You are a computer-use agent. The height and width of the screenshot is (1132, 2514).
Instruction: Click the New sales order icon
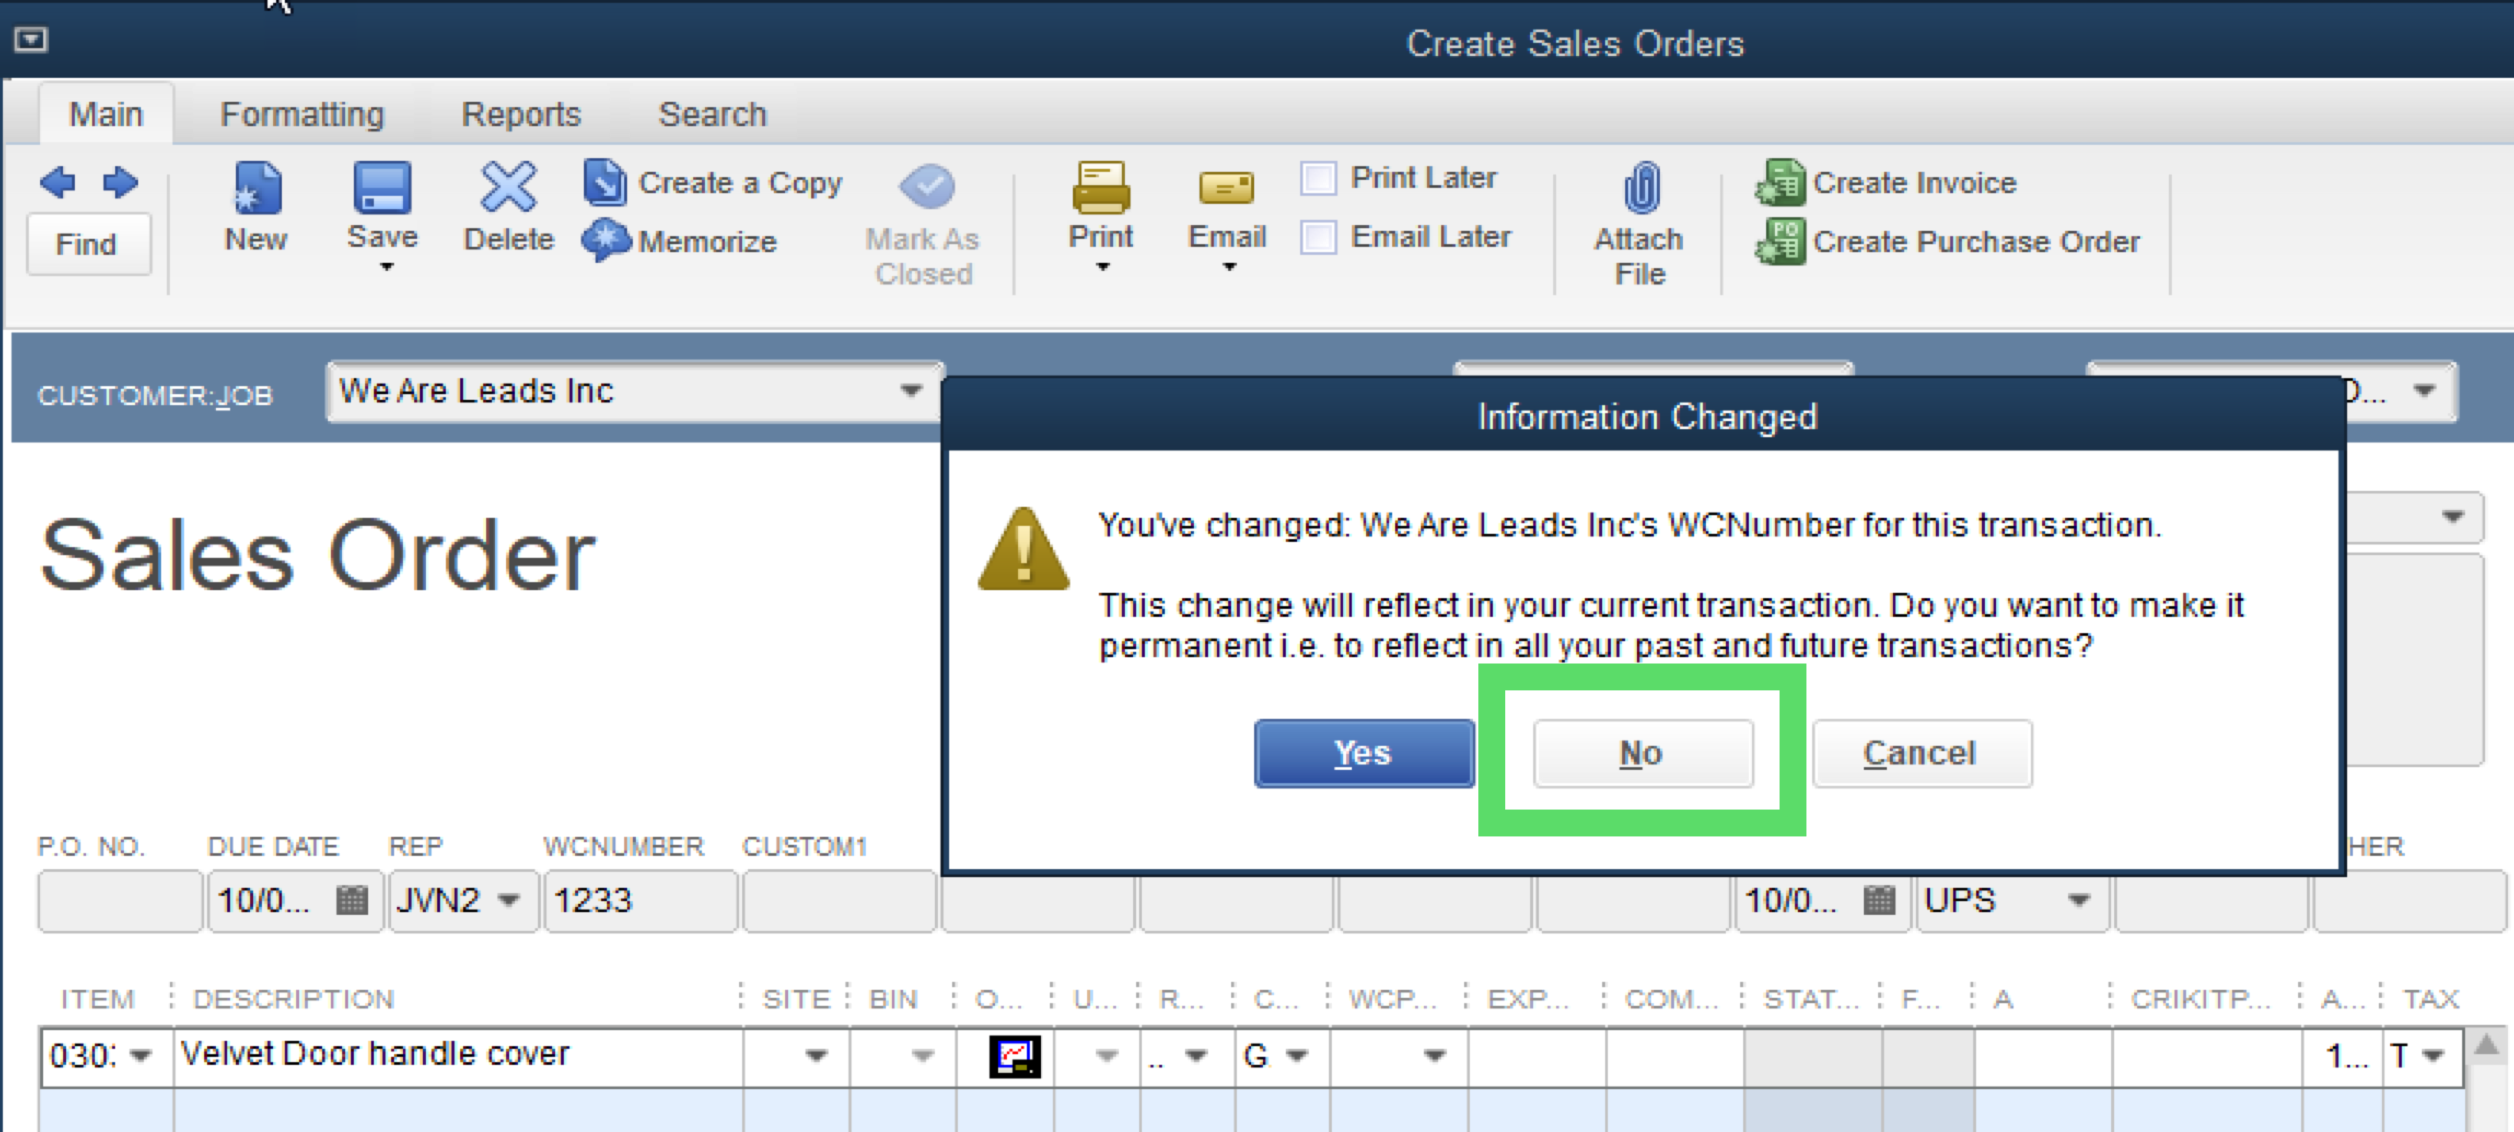pyautogui.click(x=256, y=188)
